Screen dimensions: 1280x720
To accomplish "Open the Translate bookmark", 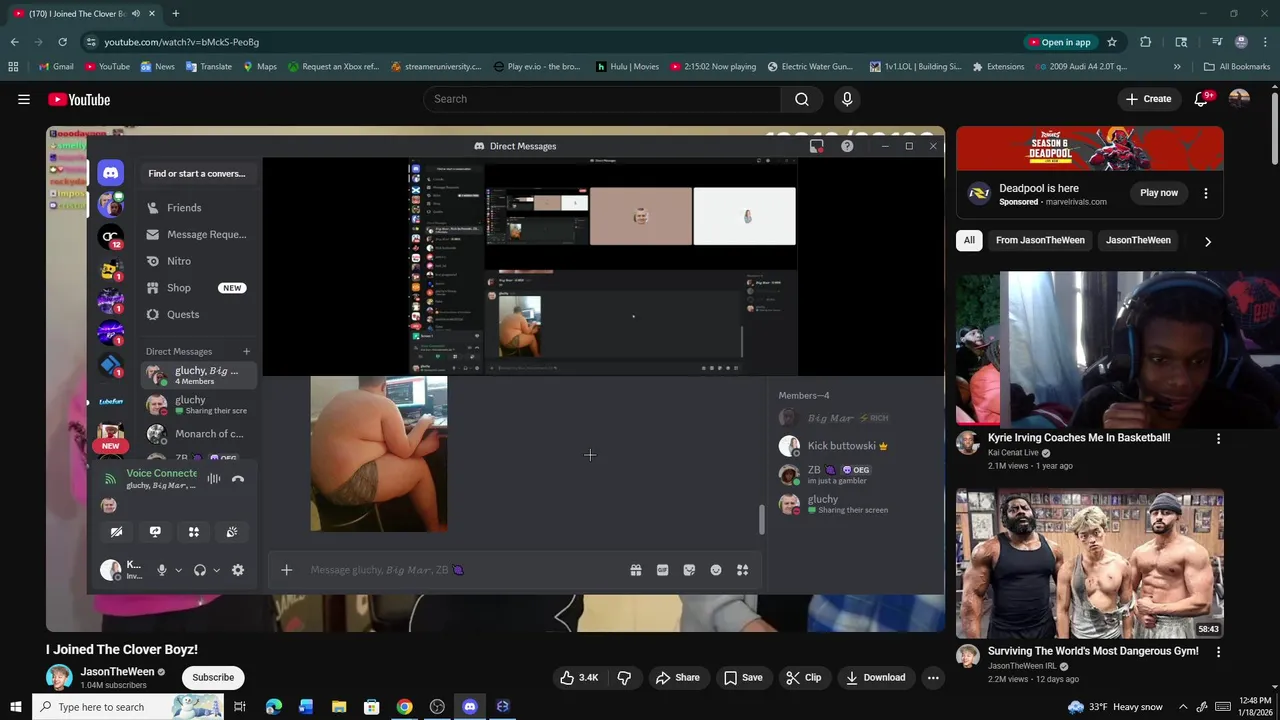I will pyautogui.click(x=208, y=66).
